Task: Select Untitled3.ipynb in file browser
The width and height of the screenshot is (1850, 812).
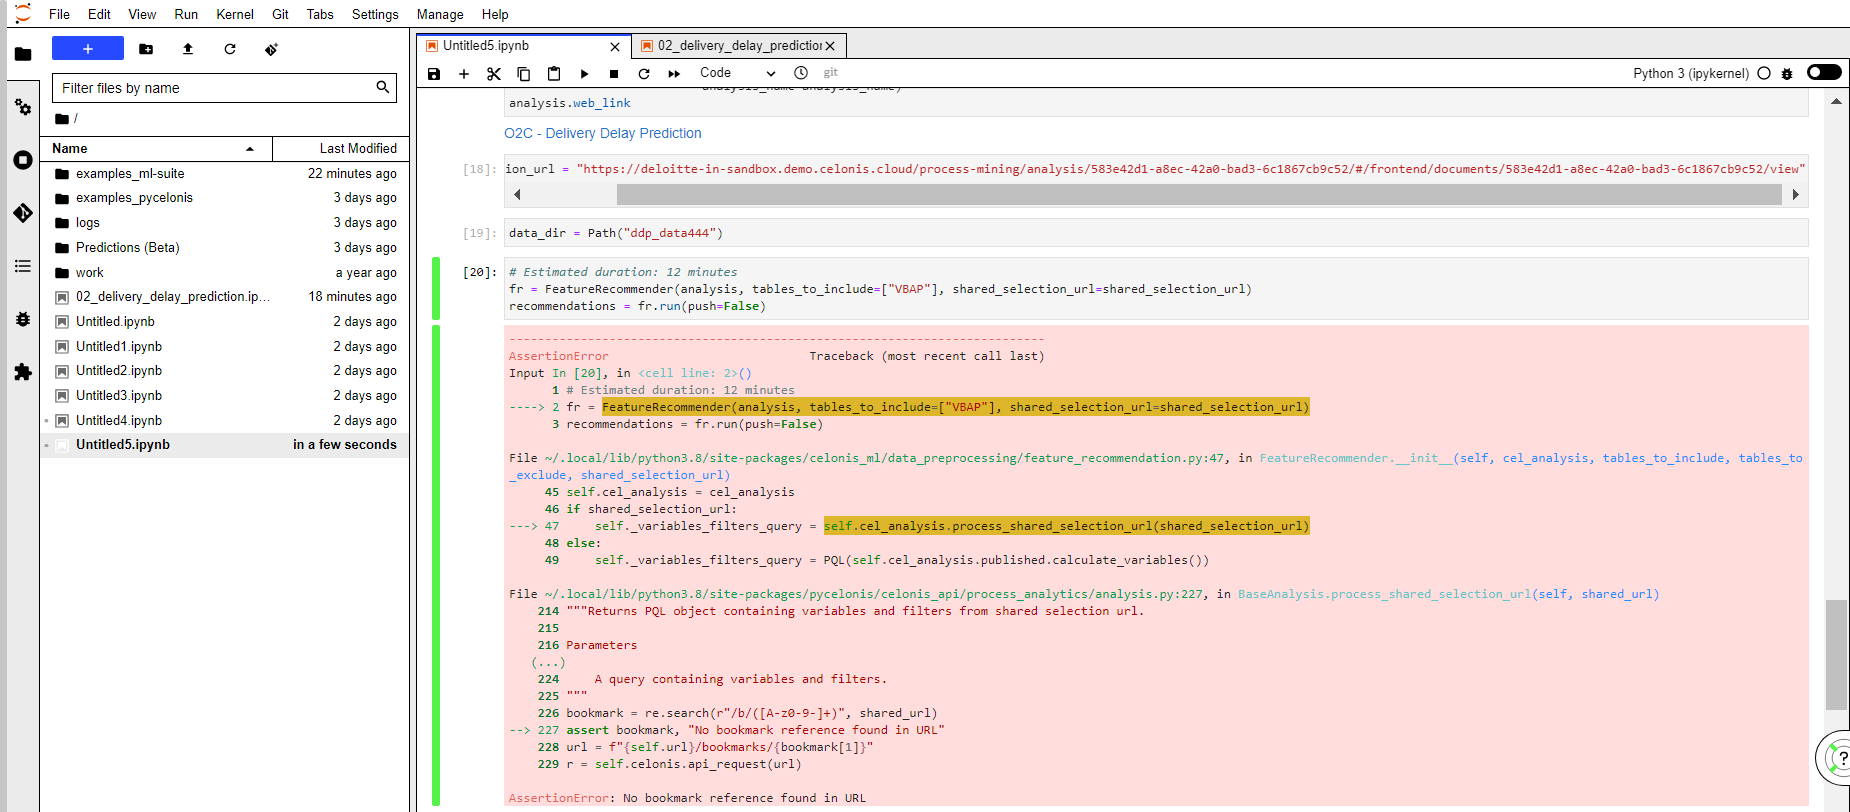Action: (224, 396)
